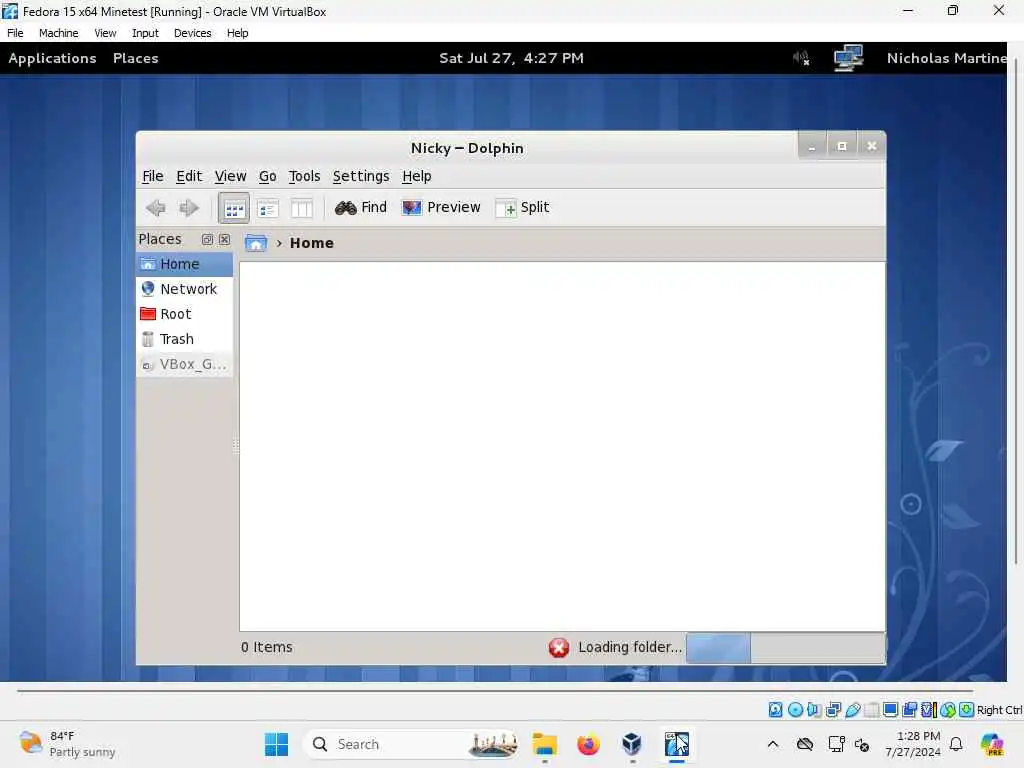Open the GNOME Applications menu
The image size is (1024, 768).
[52, 58]
